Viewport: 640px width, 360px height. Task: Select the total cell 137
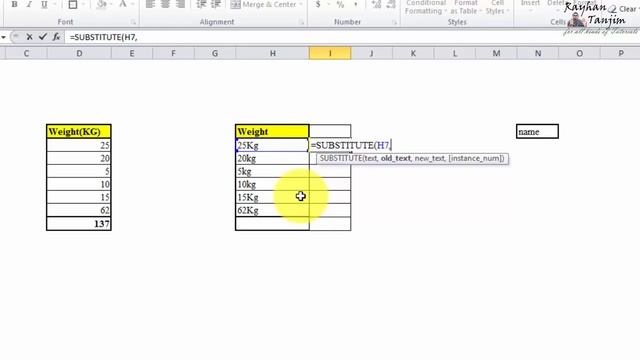click(x=79, y=224)
